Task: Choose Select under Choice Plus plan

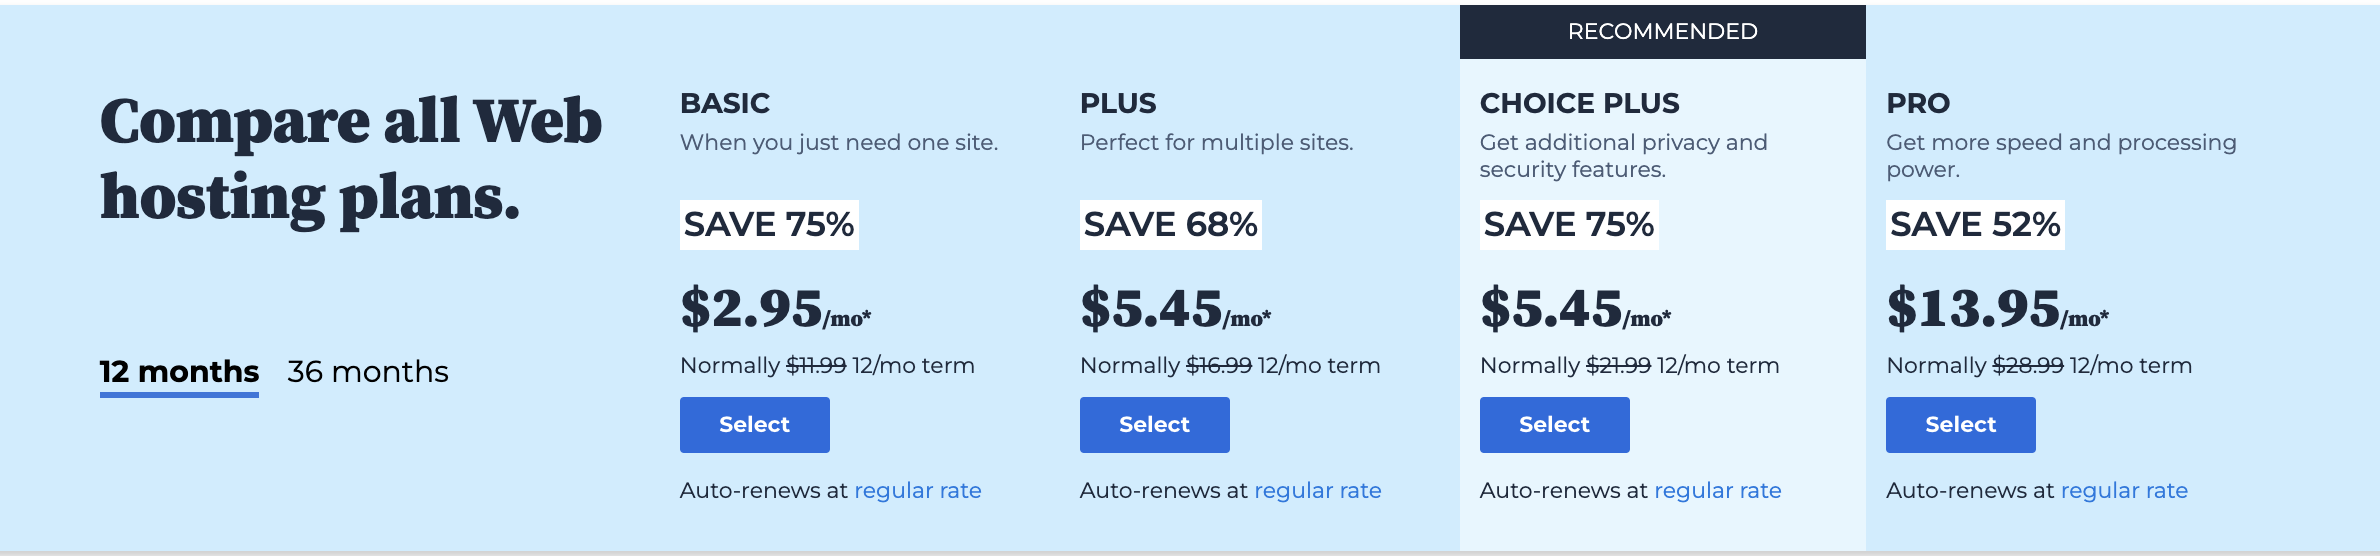Action: pyautogui.click(x=1554, y=425)
